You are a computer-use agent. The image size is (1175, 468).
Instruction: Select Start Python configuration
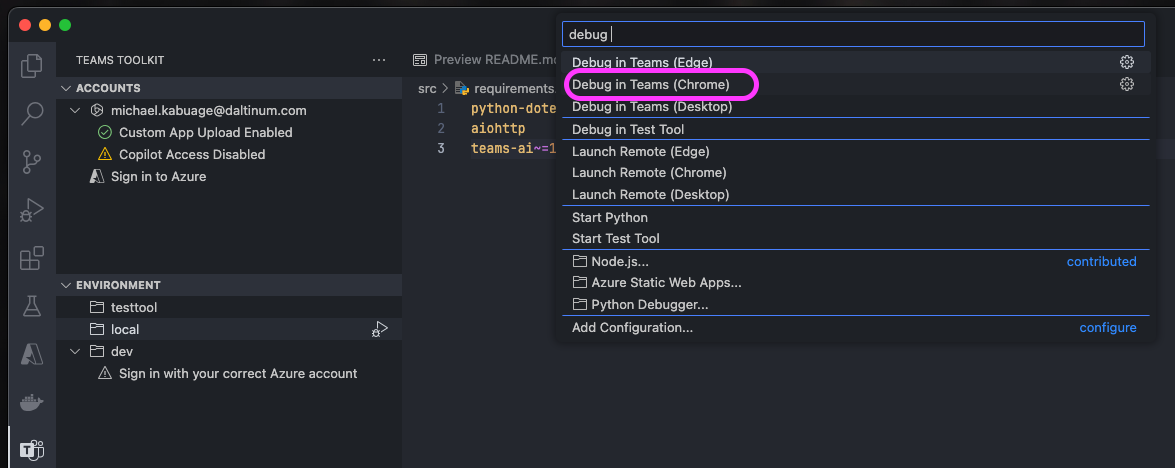(856, 217)
